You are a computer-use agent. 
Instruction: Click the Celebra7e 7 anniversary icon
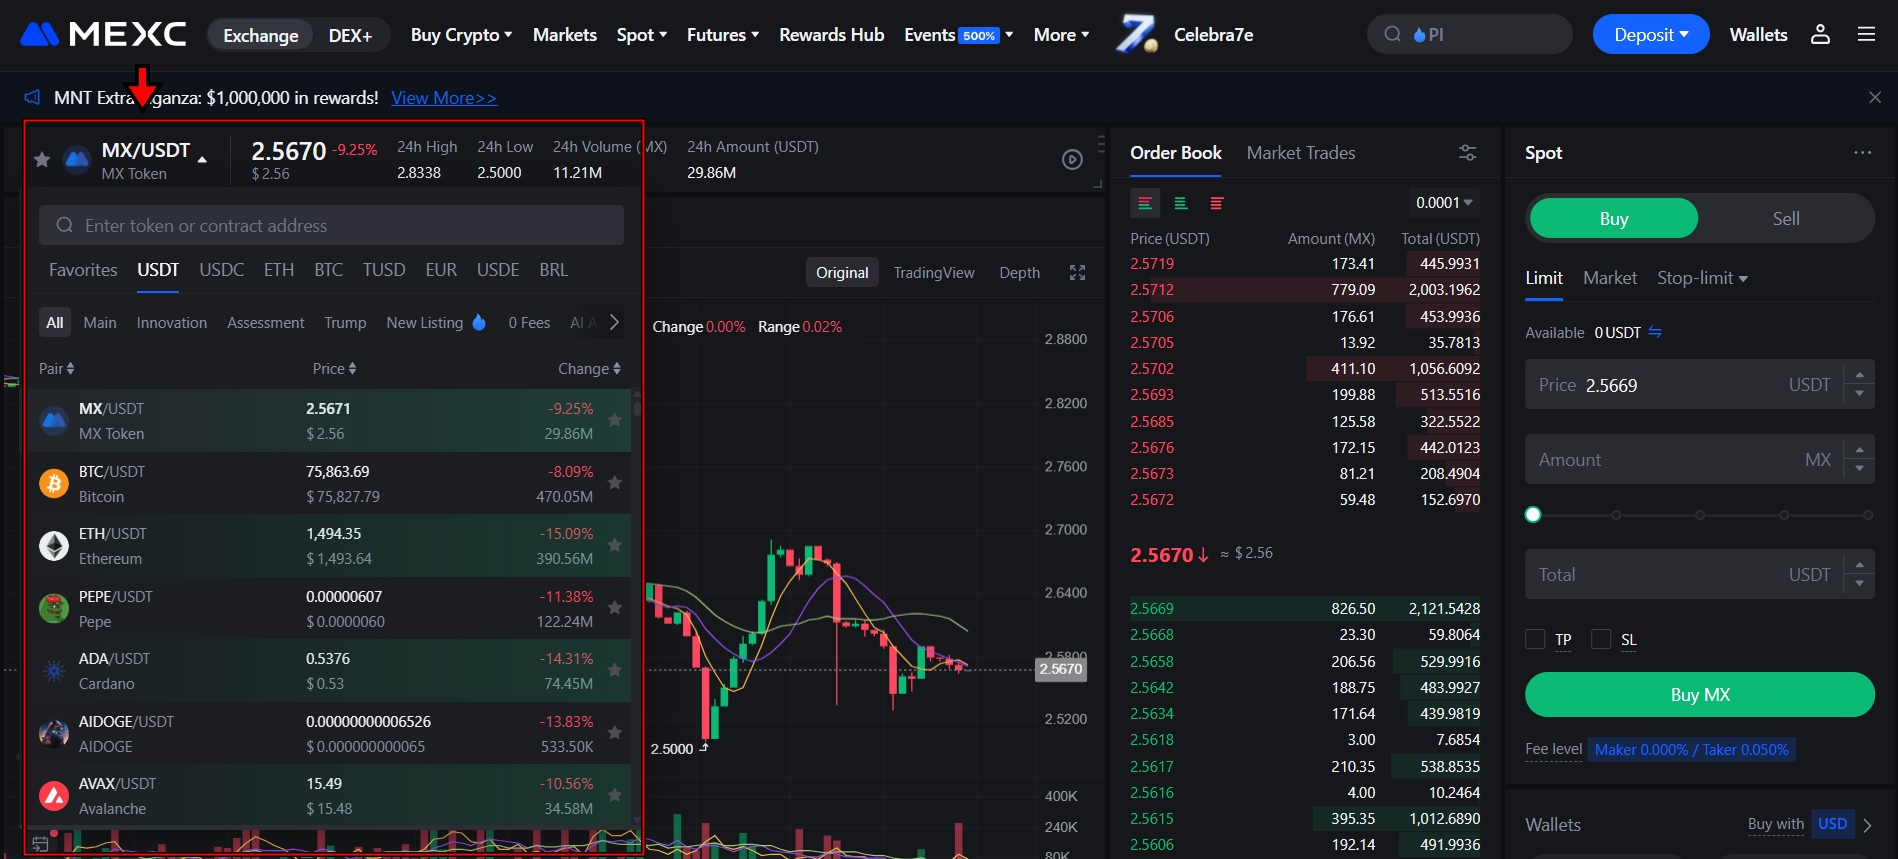pos(1137,34)
